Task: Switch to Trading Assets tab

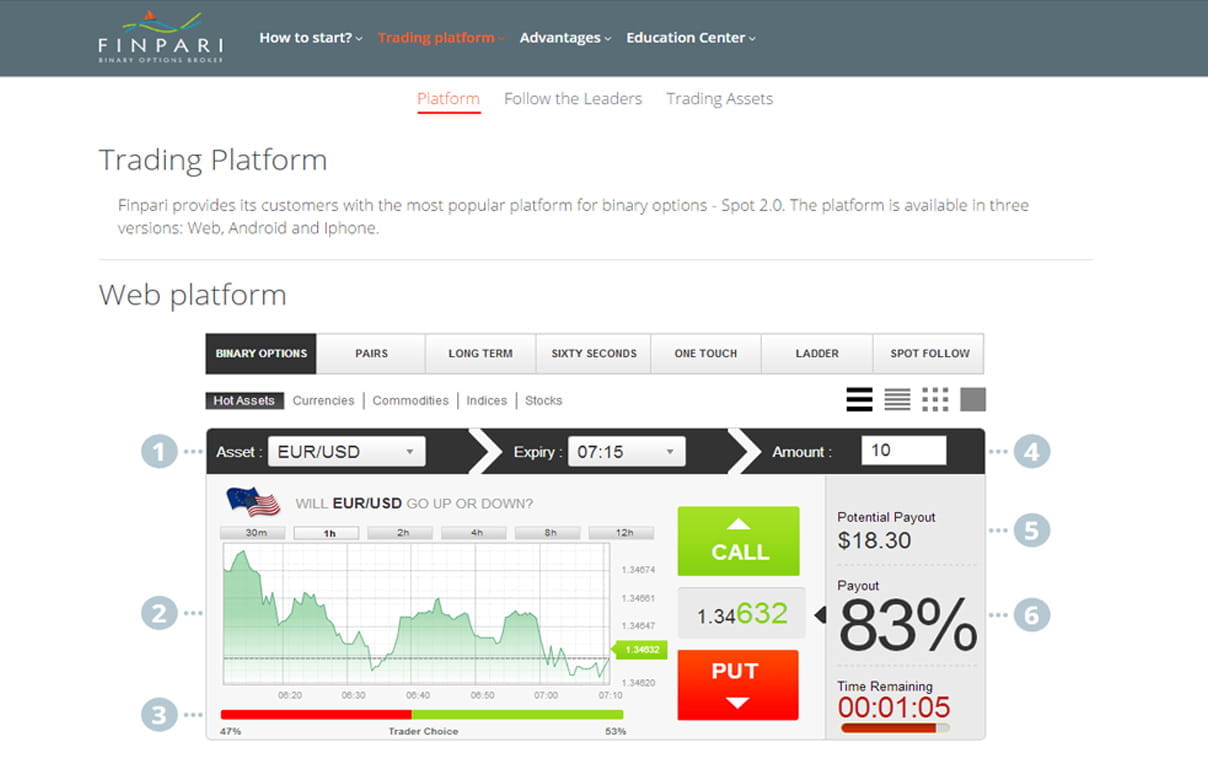Action: click(720, 99)
